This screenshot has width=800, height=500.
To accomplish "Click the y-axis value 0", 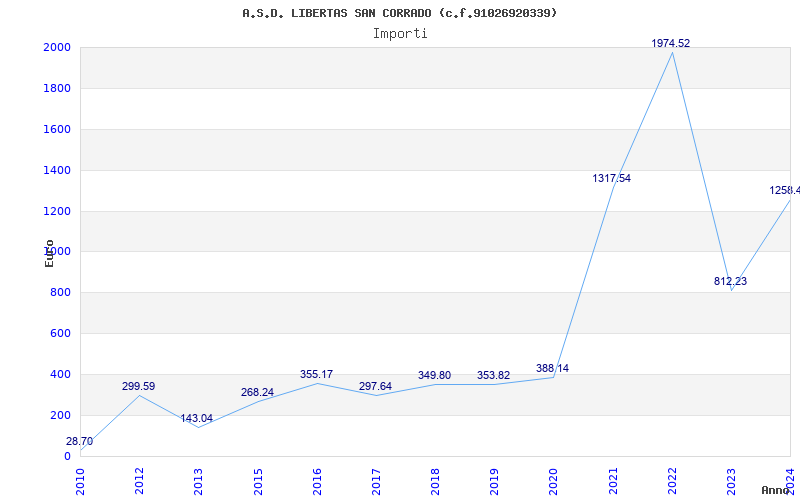I will click(x=67, y=456).
